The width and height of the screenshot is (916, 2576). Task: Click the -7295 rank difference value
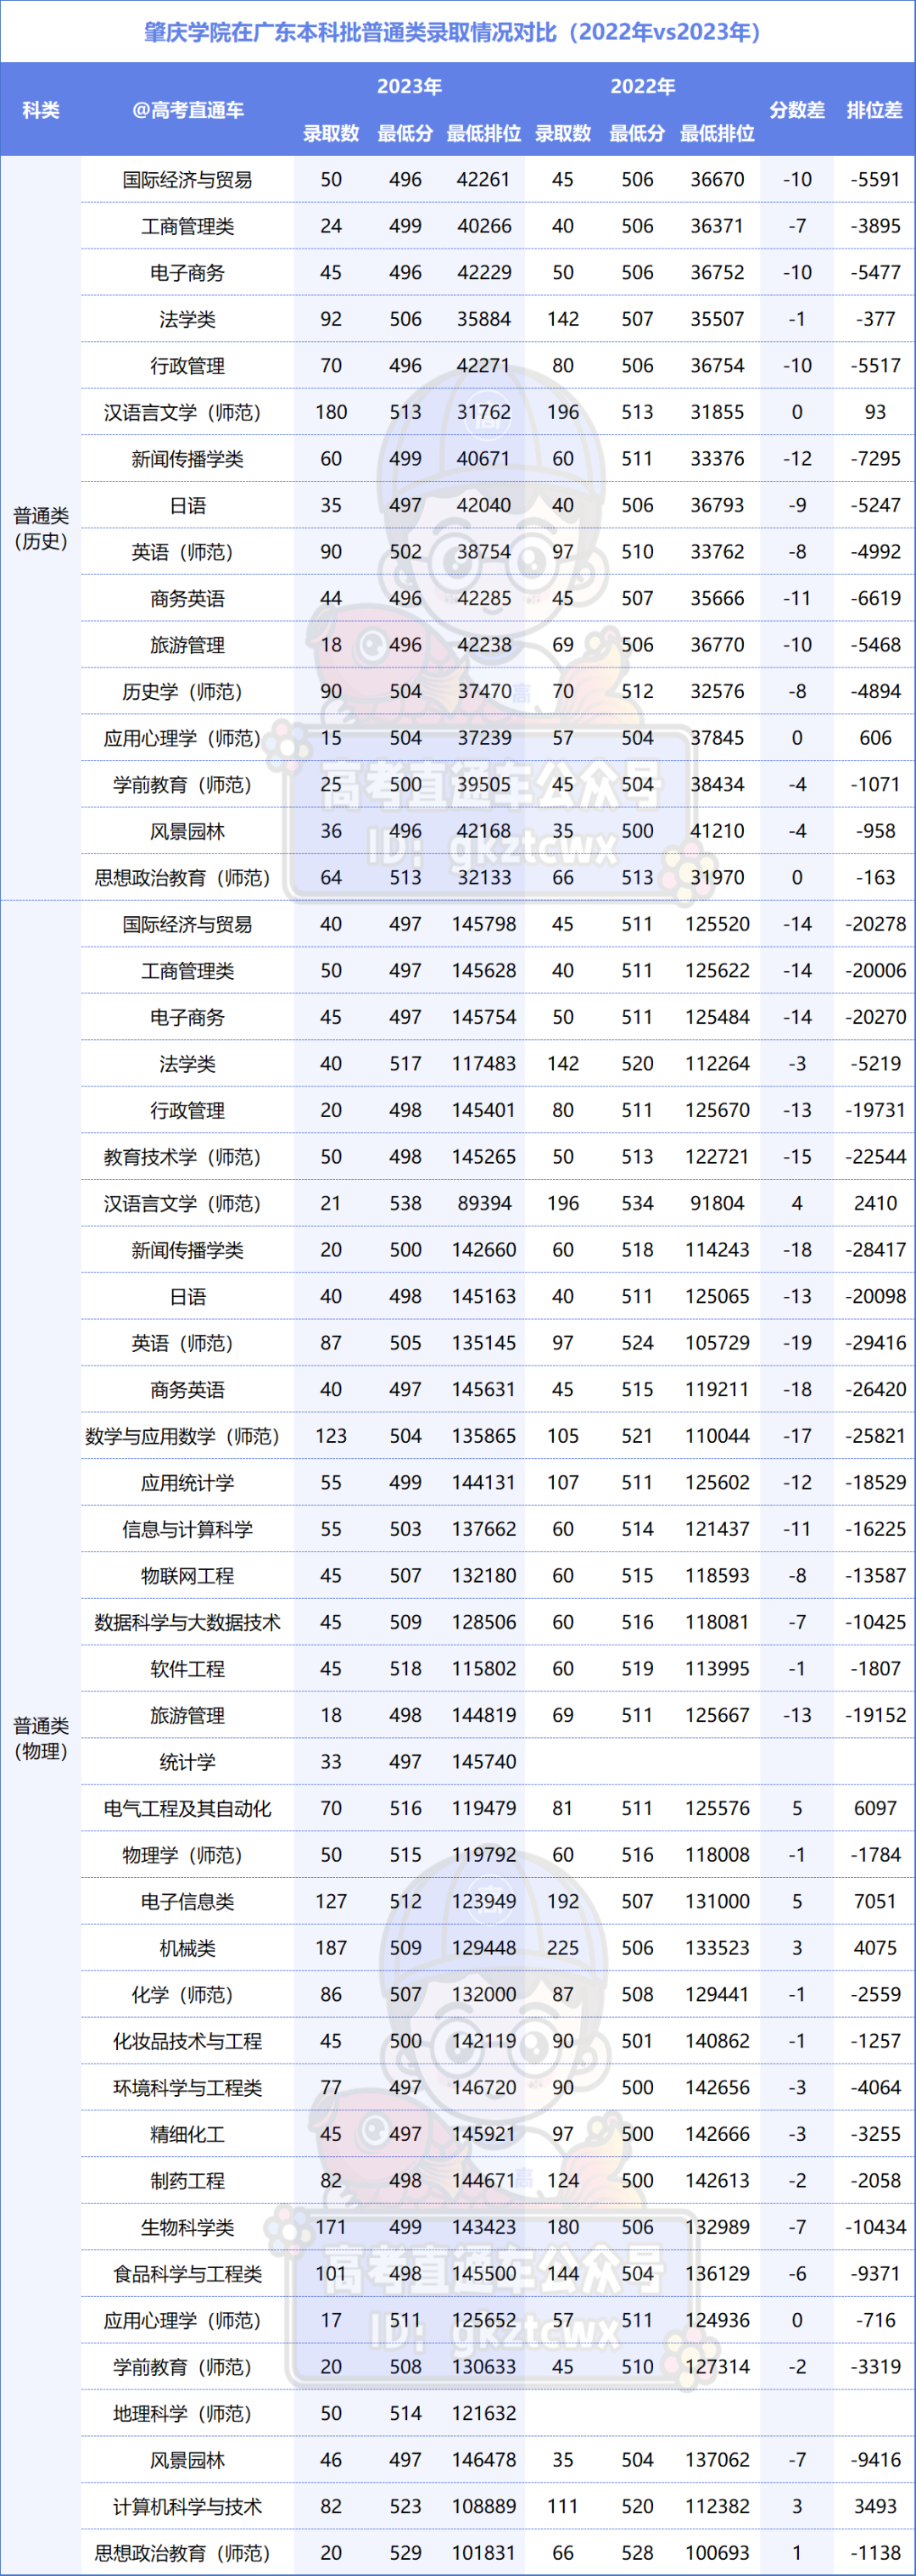pos(875,459)
